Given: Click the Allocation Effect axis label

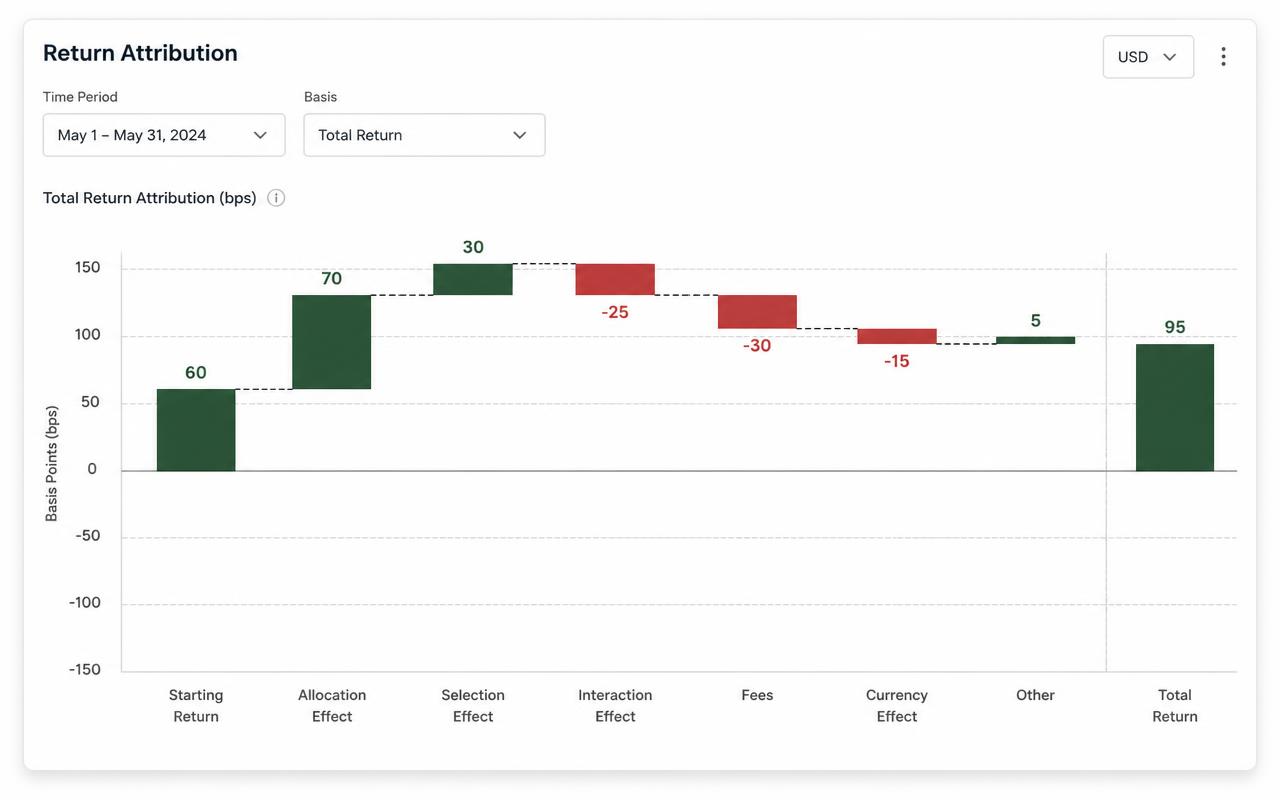Looking at the screenshot, I should [x=332, y=706].
